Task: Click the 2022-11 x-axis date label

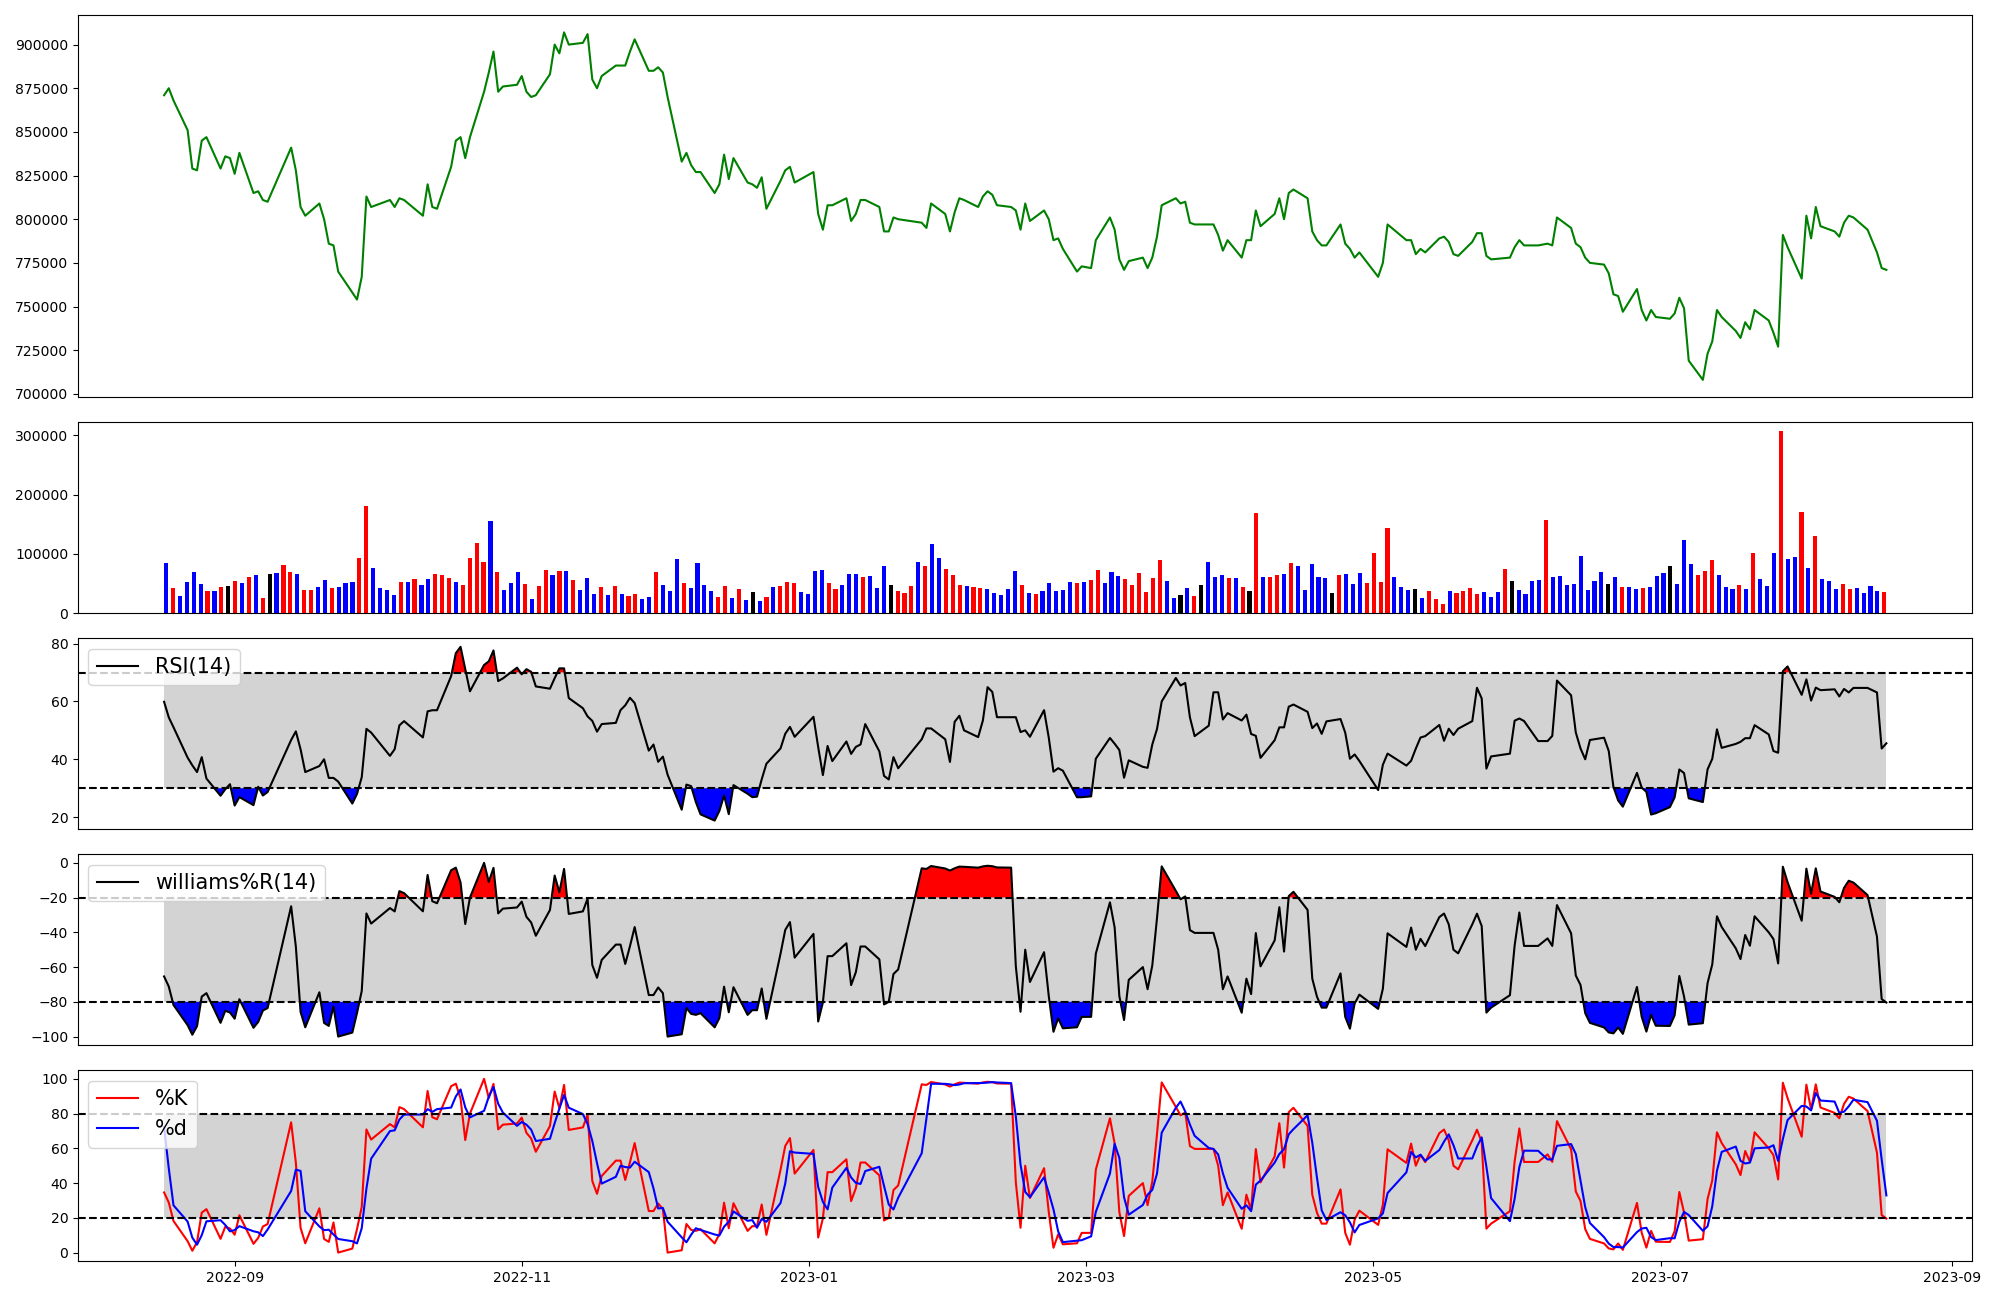Action: click(522, 1277)
